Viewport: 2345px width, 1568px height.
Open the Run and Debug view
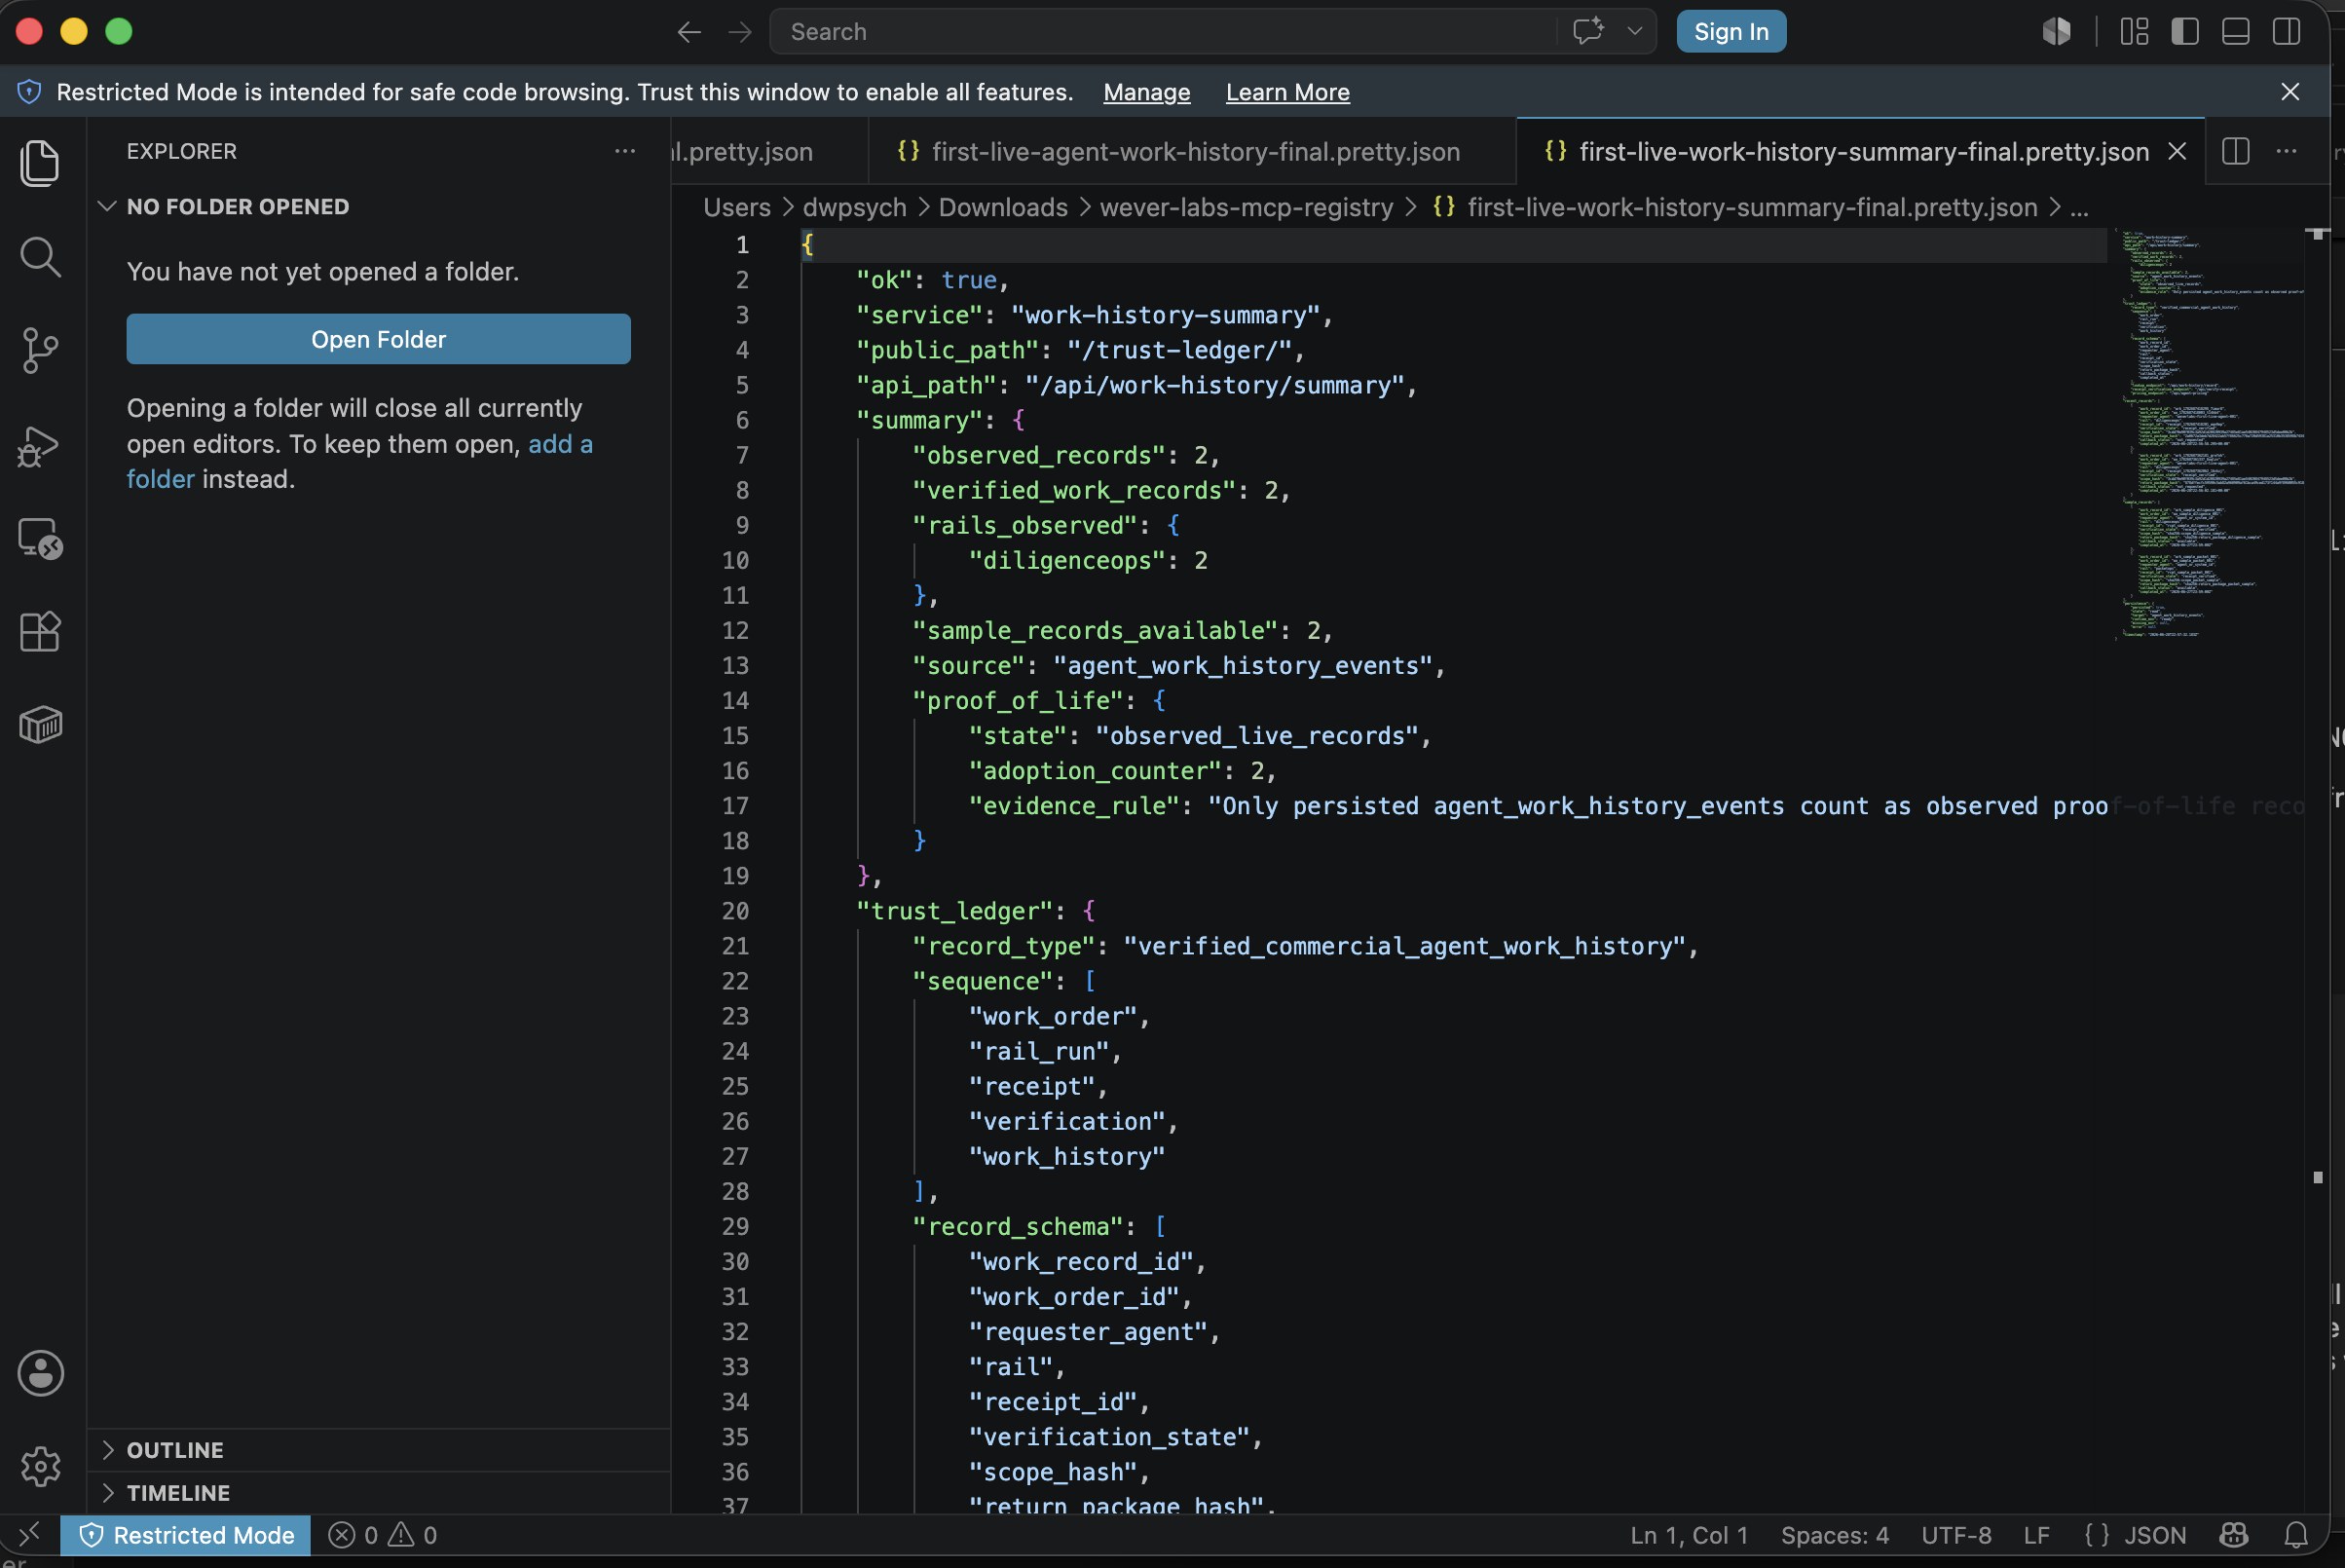40,446
